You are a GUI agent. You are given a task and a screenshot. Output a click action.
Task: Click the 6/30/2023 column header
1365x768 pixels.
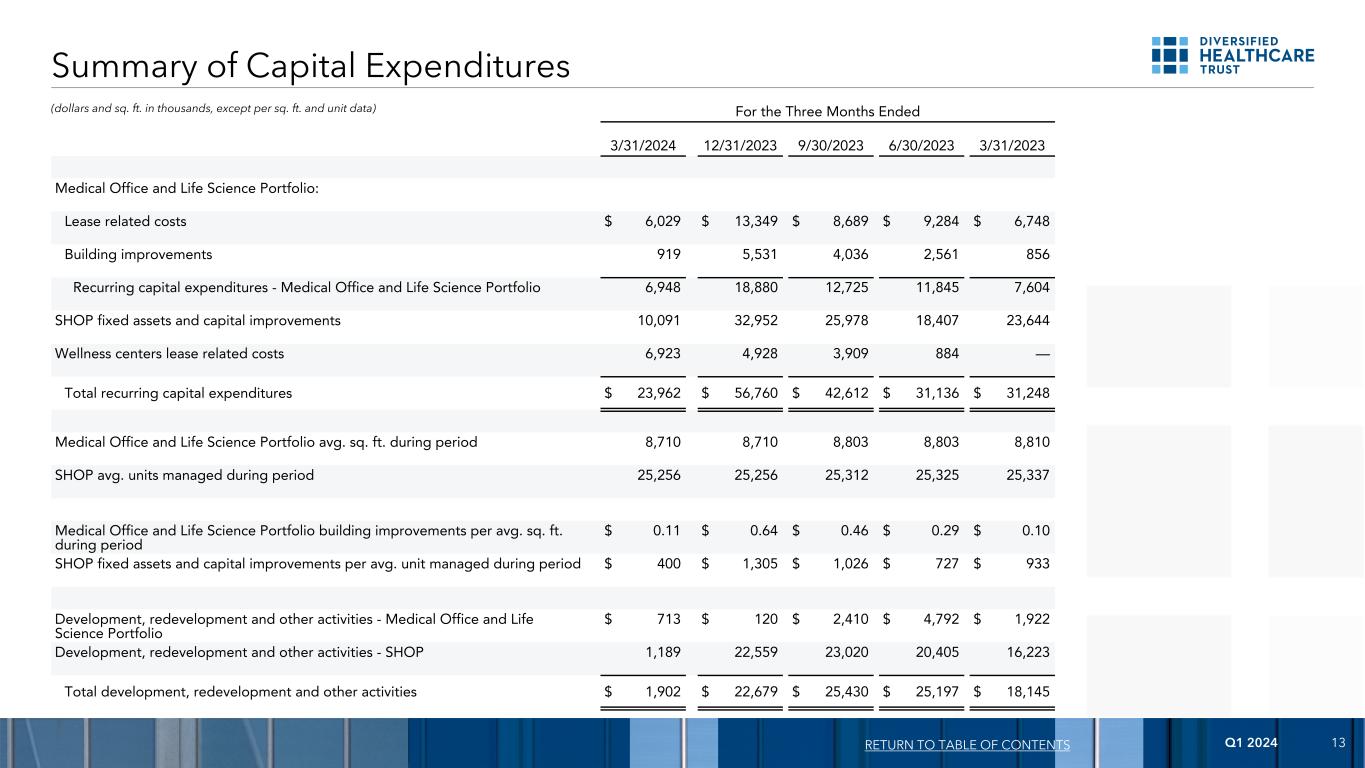click(924, 146)
